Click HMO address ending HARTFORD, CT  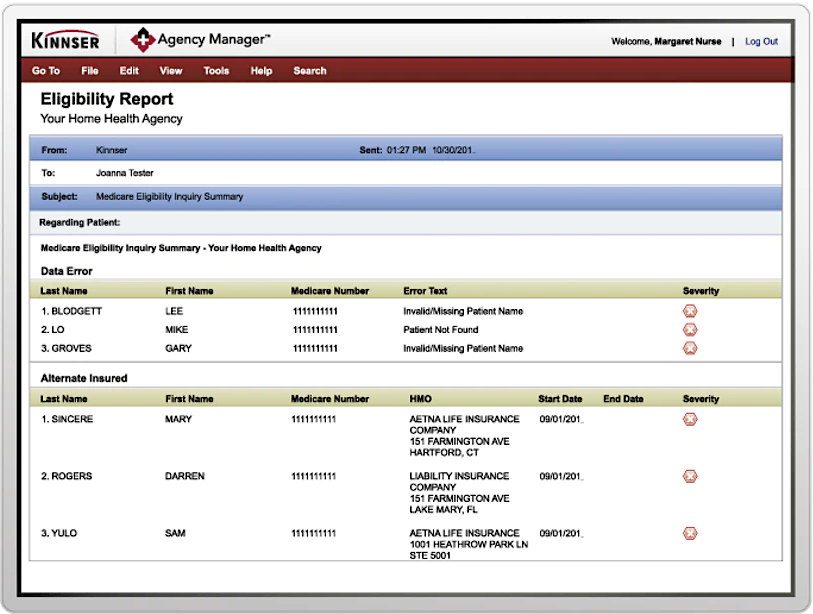[x=465, y=436]
